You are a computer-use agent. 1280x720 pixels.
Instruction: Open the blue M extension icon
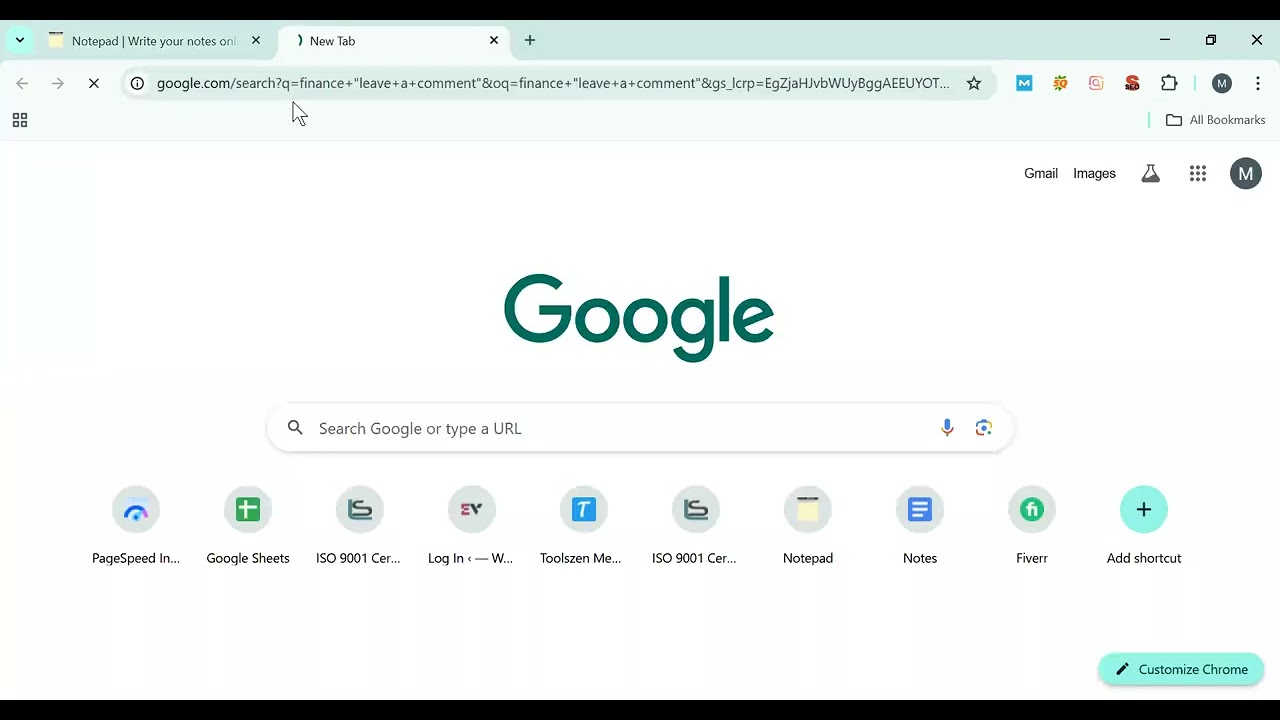pos(1024,83)
